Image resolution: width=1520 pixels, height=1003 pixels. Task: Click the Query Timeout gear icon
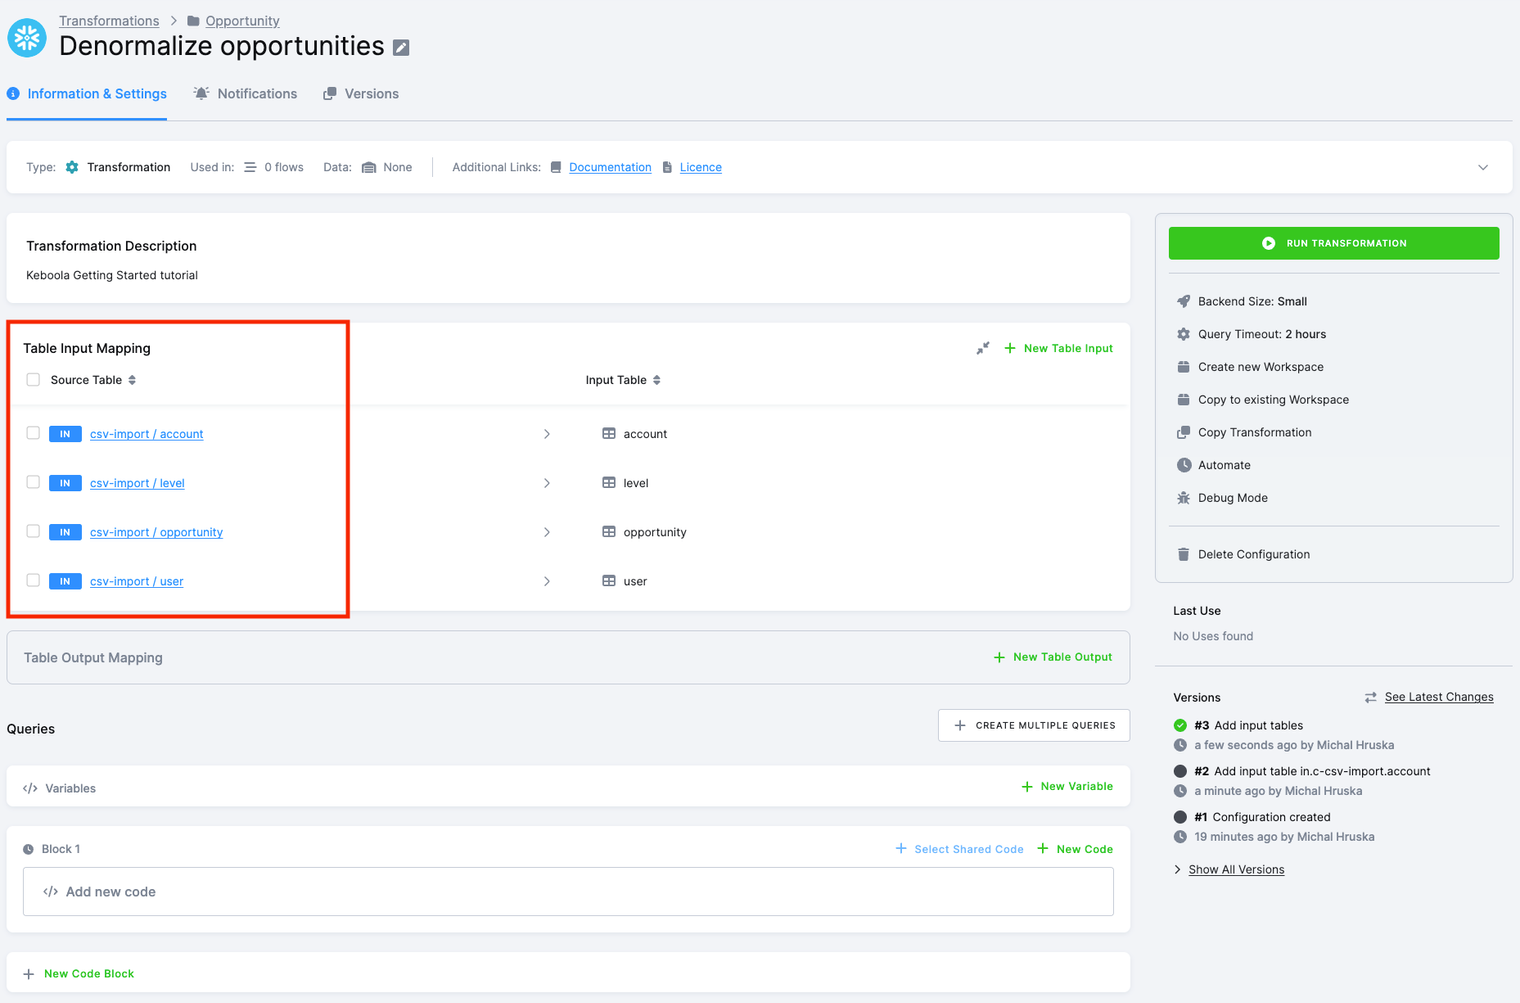[x=1184, y=334]
